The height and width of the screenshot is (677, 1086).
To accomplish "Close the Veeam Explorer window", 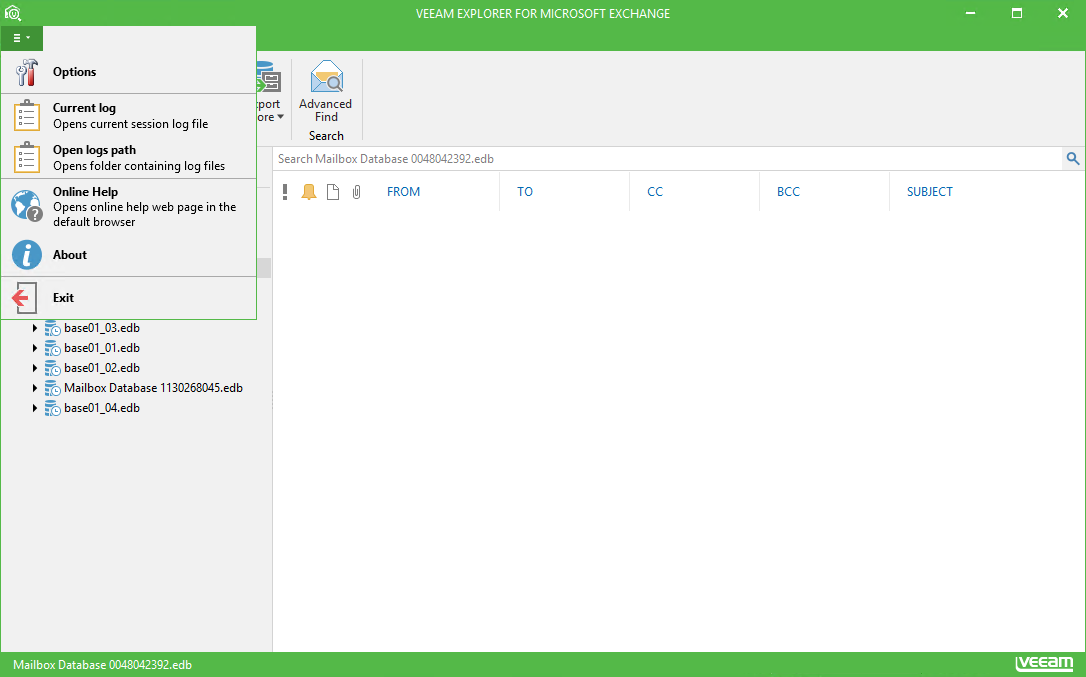I will pyautogui.click(x=1062, y=13).
